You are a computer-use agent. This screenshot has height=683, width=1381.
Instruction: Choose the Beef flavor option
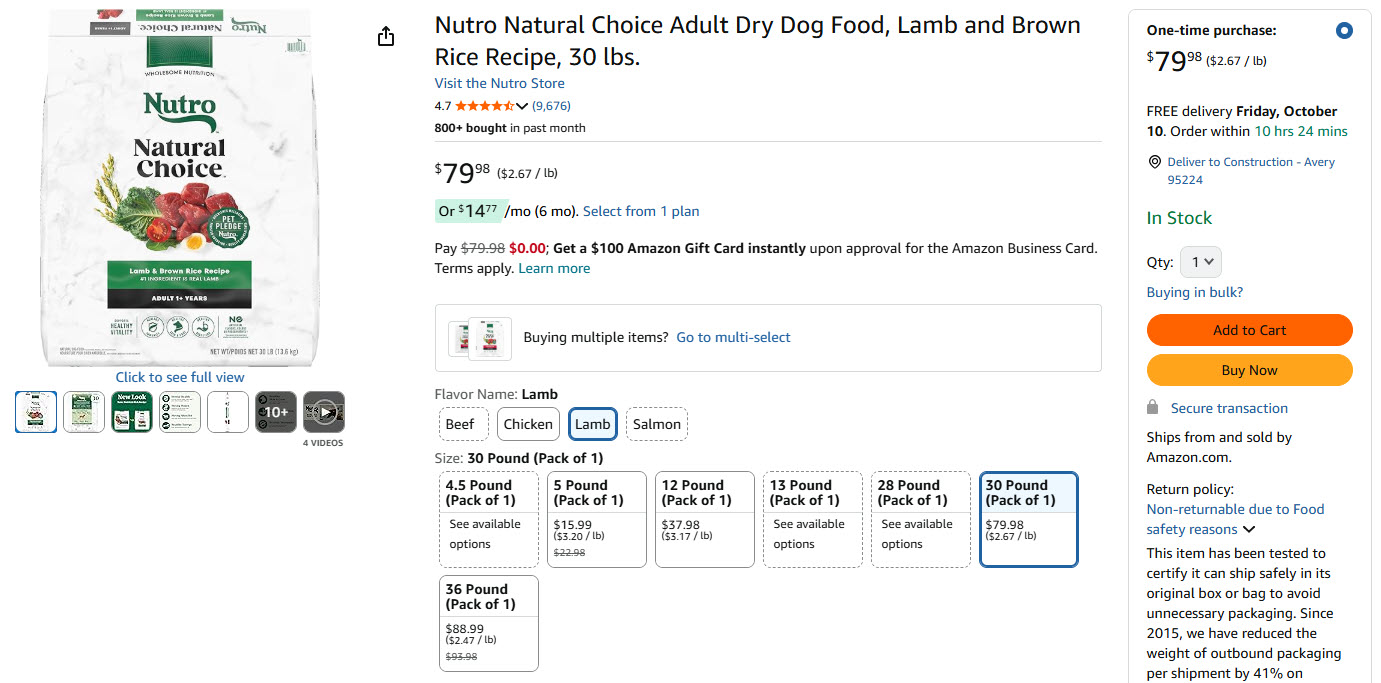pos(460,424)
